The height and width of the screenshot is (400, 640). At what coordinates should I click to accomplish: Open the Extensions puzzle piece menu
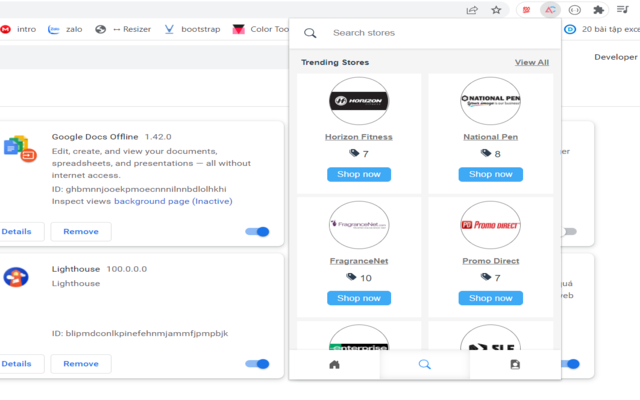point(598,10)
